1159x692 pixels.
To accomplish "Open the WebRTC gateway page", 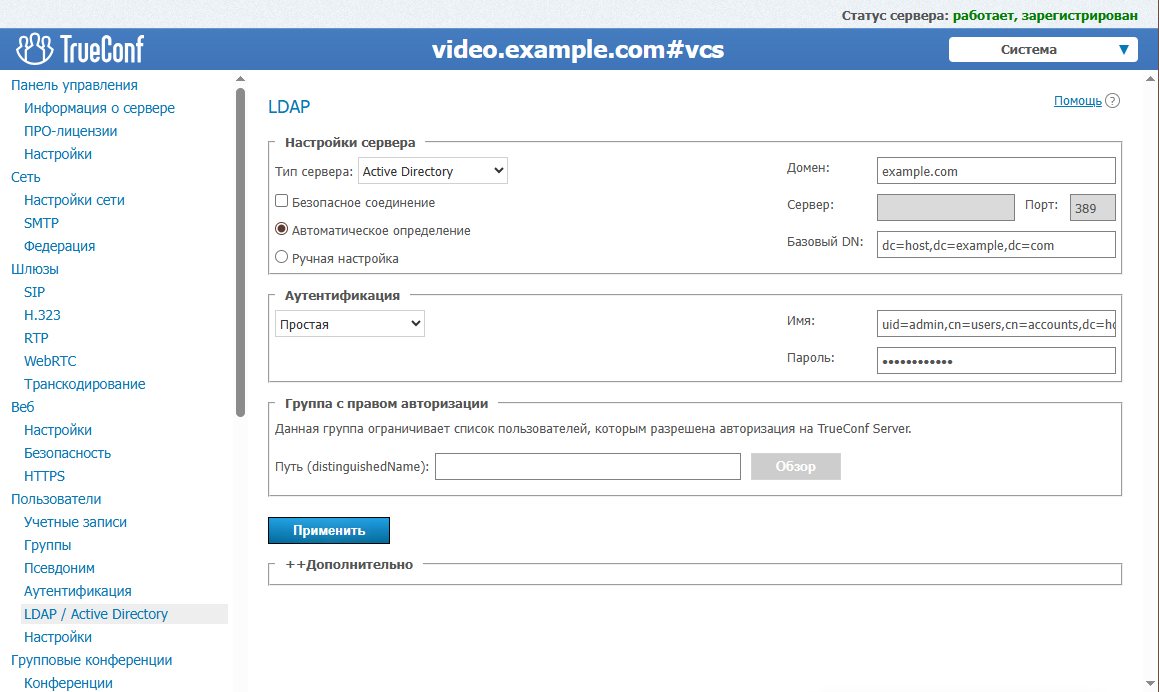I will tap(50, 361).
